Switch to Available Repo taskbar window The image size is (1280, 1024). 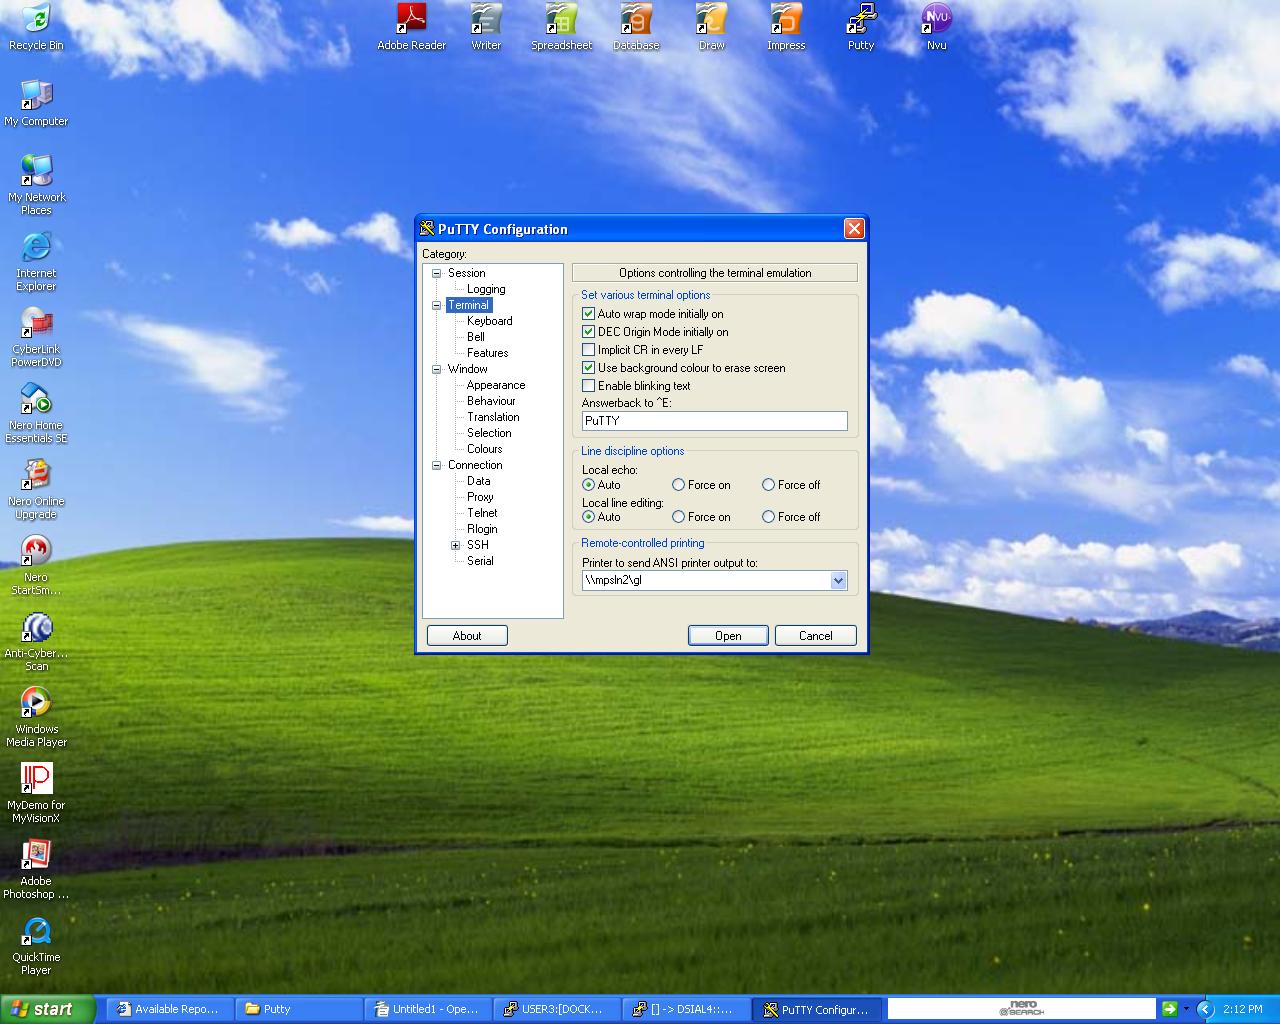point(170,1009)
